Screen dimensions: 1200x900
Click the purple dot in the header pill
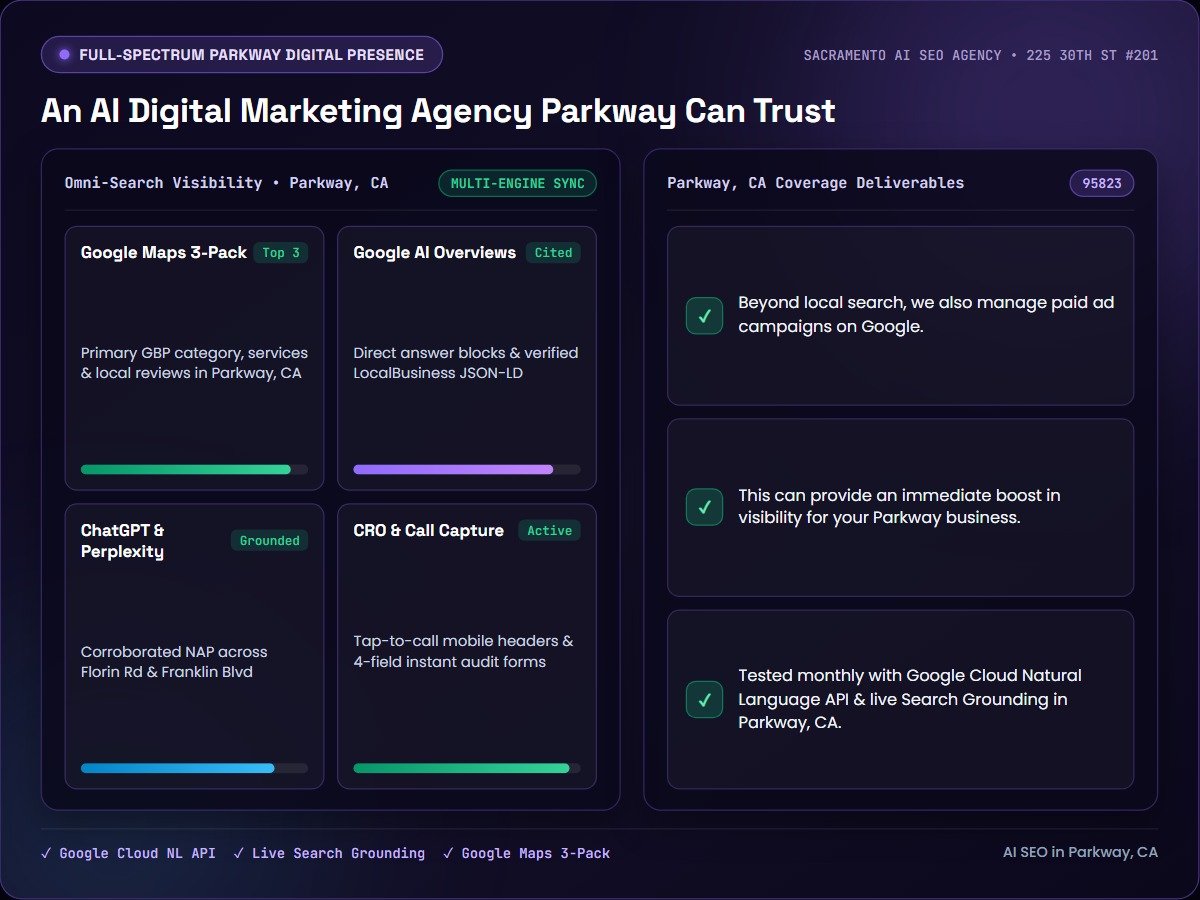point(65,55)
